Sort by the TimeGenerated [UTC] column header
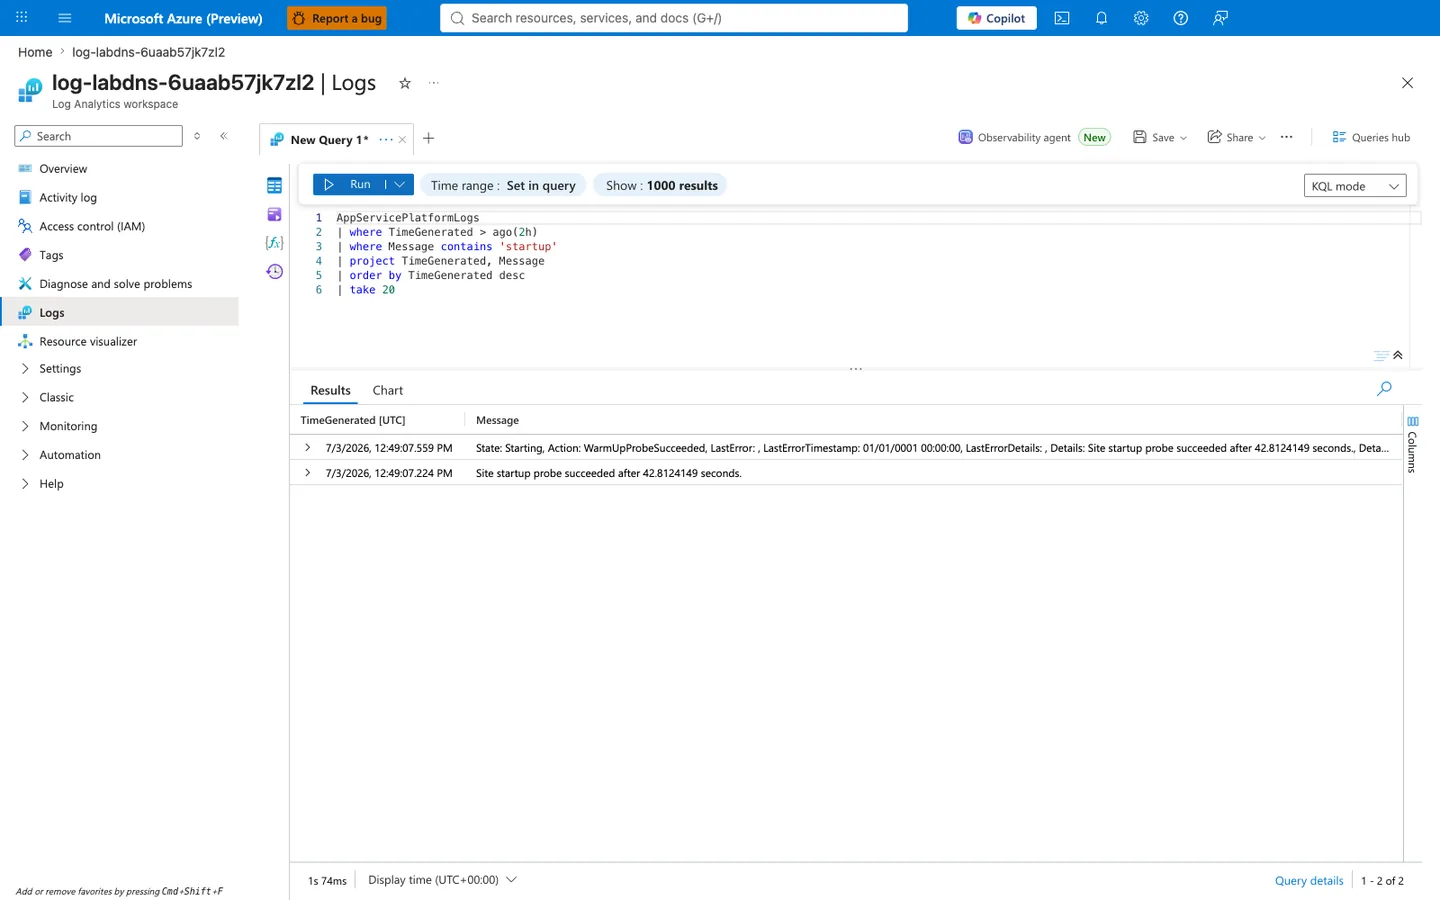 (x=353, y=421)
